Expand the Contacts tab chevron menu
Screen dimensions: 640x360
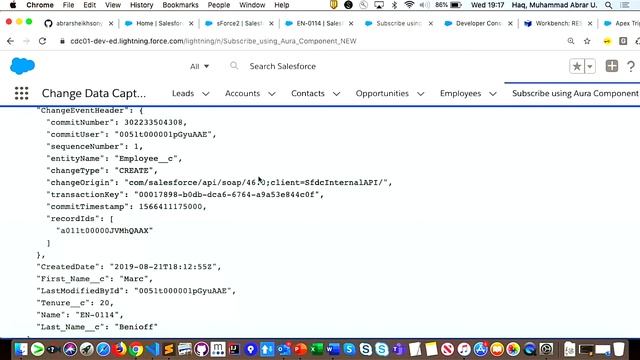[336, 94]
